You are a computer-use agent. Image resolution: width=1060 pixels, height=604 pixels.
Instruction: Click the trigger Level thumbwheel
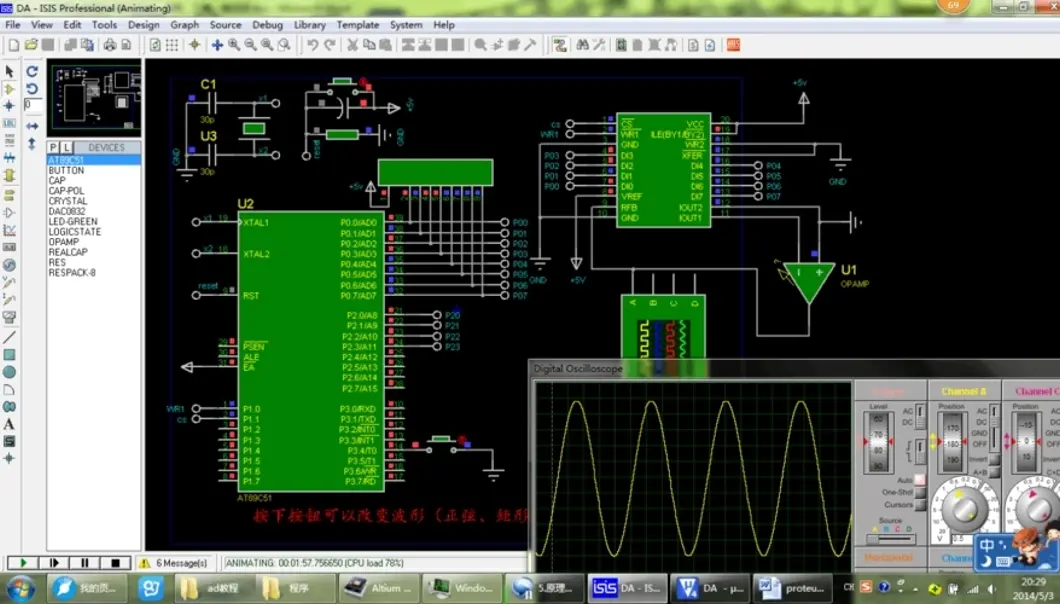878,442
